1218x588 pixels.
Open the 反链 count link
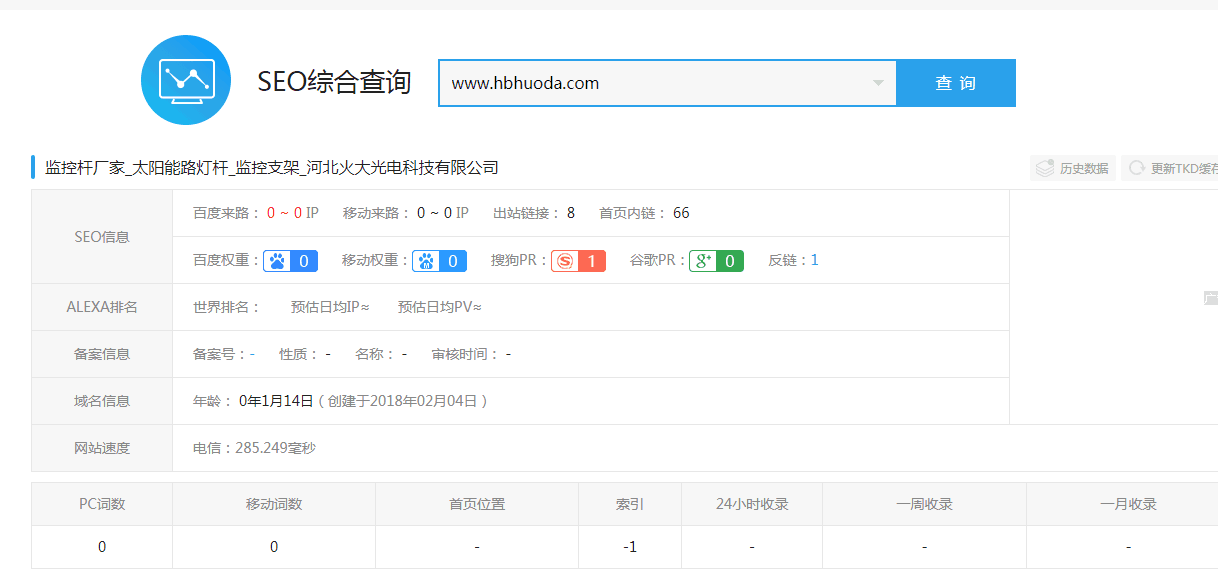[814, 260]
